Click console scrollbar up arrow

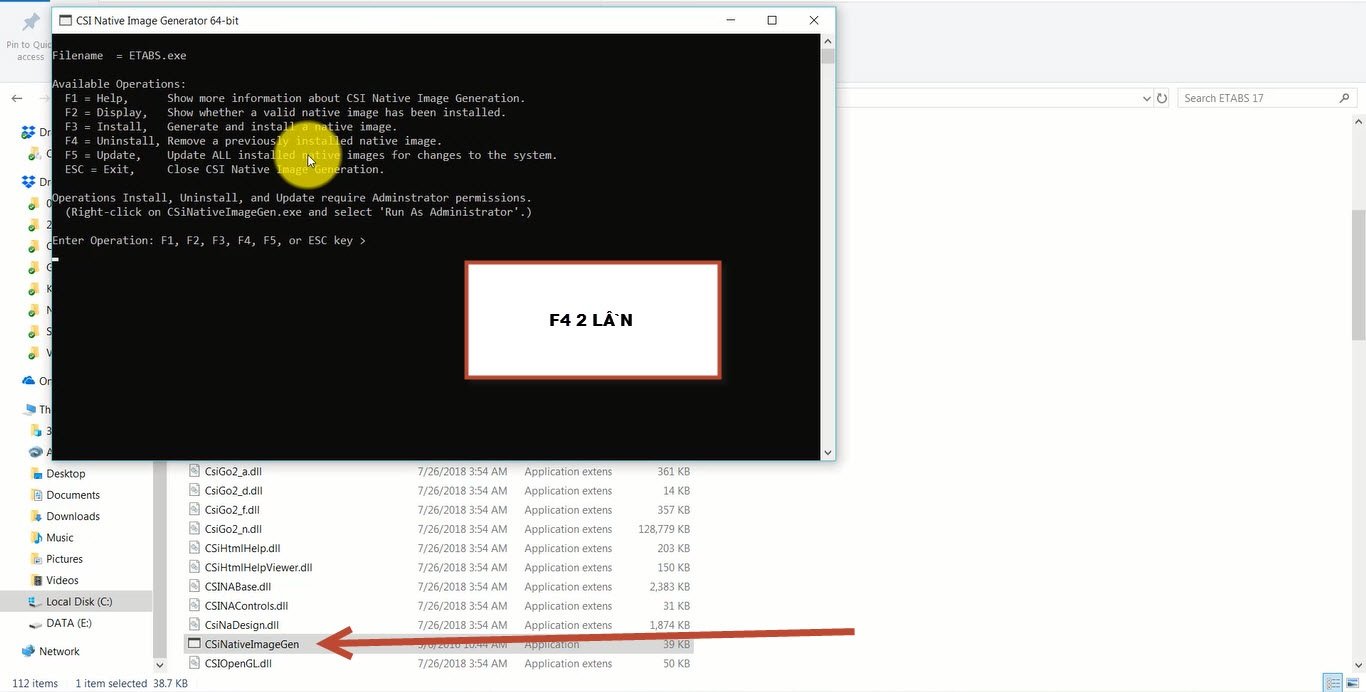[827, 42]
